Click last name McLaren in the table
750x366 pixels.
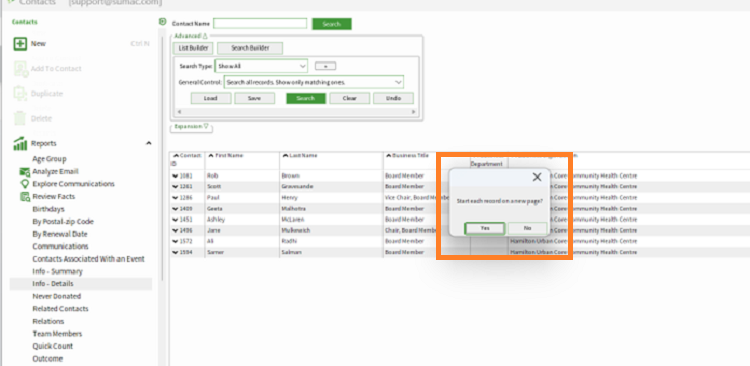292,220
